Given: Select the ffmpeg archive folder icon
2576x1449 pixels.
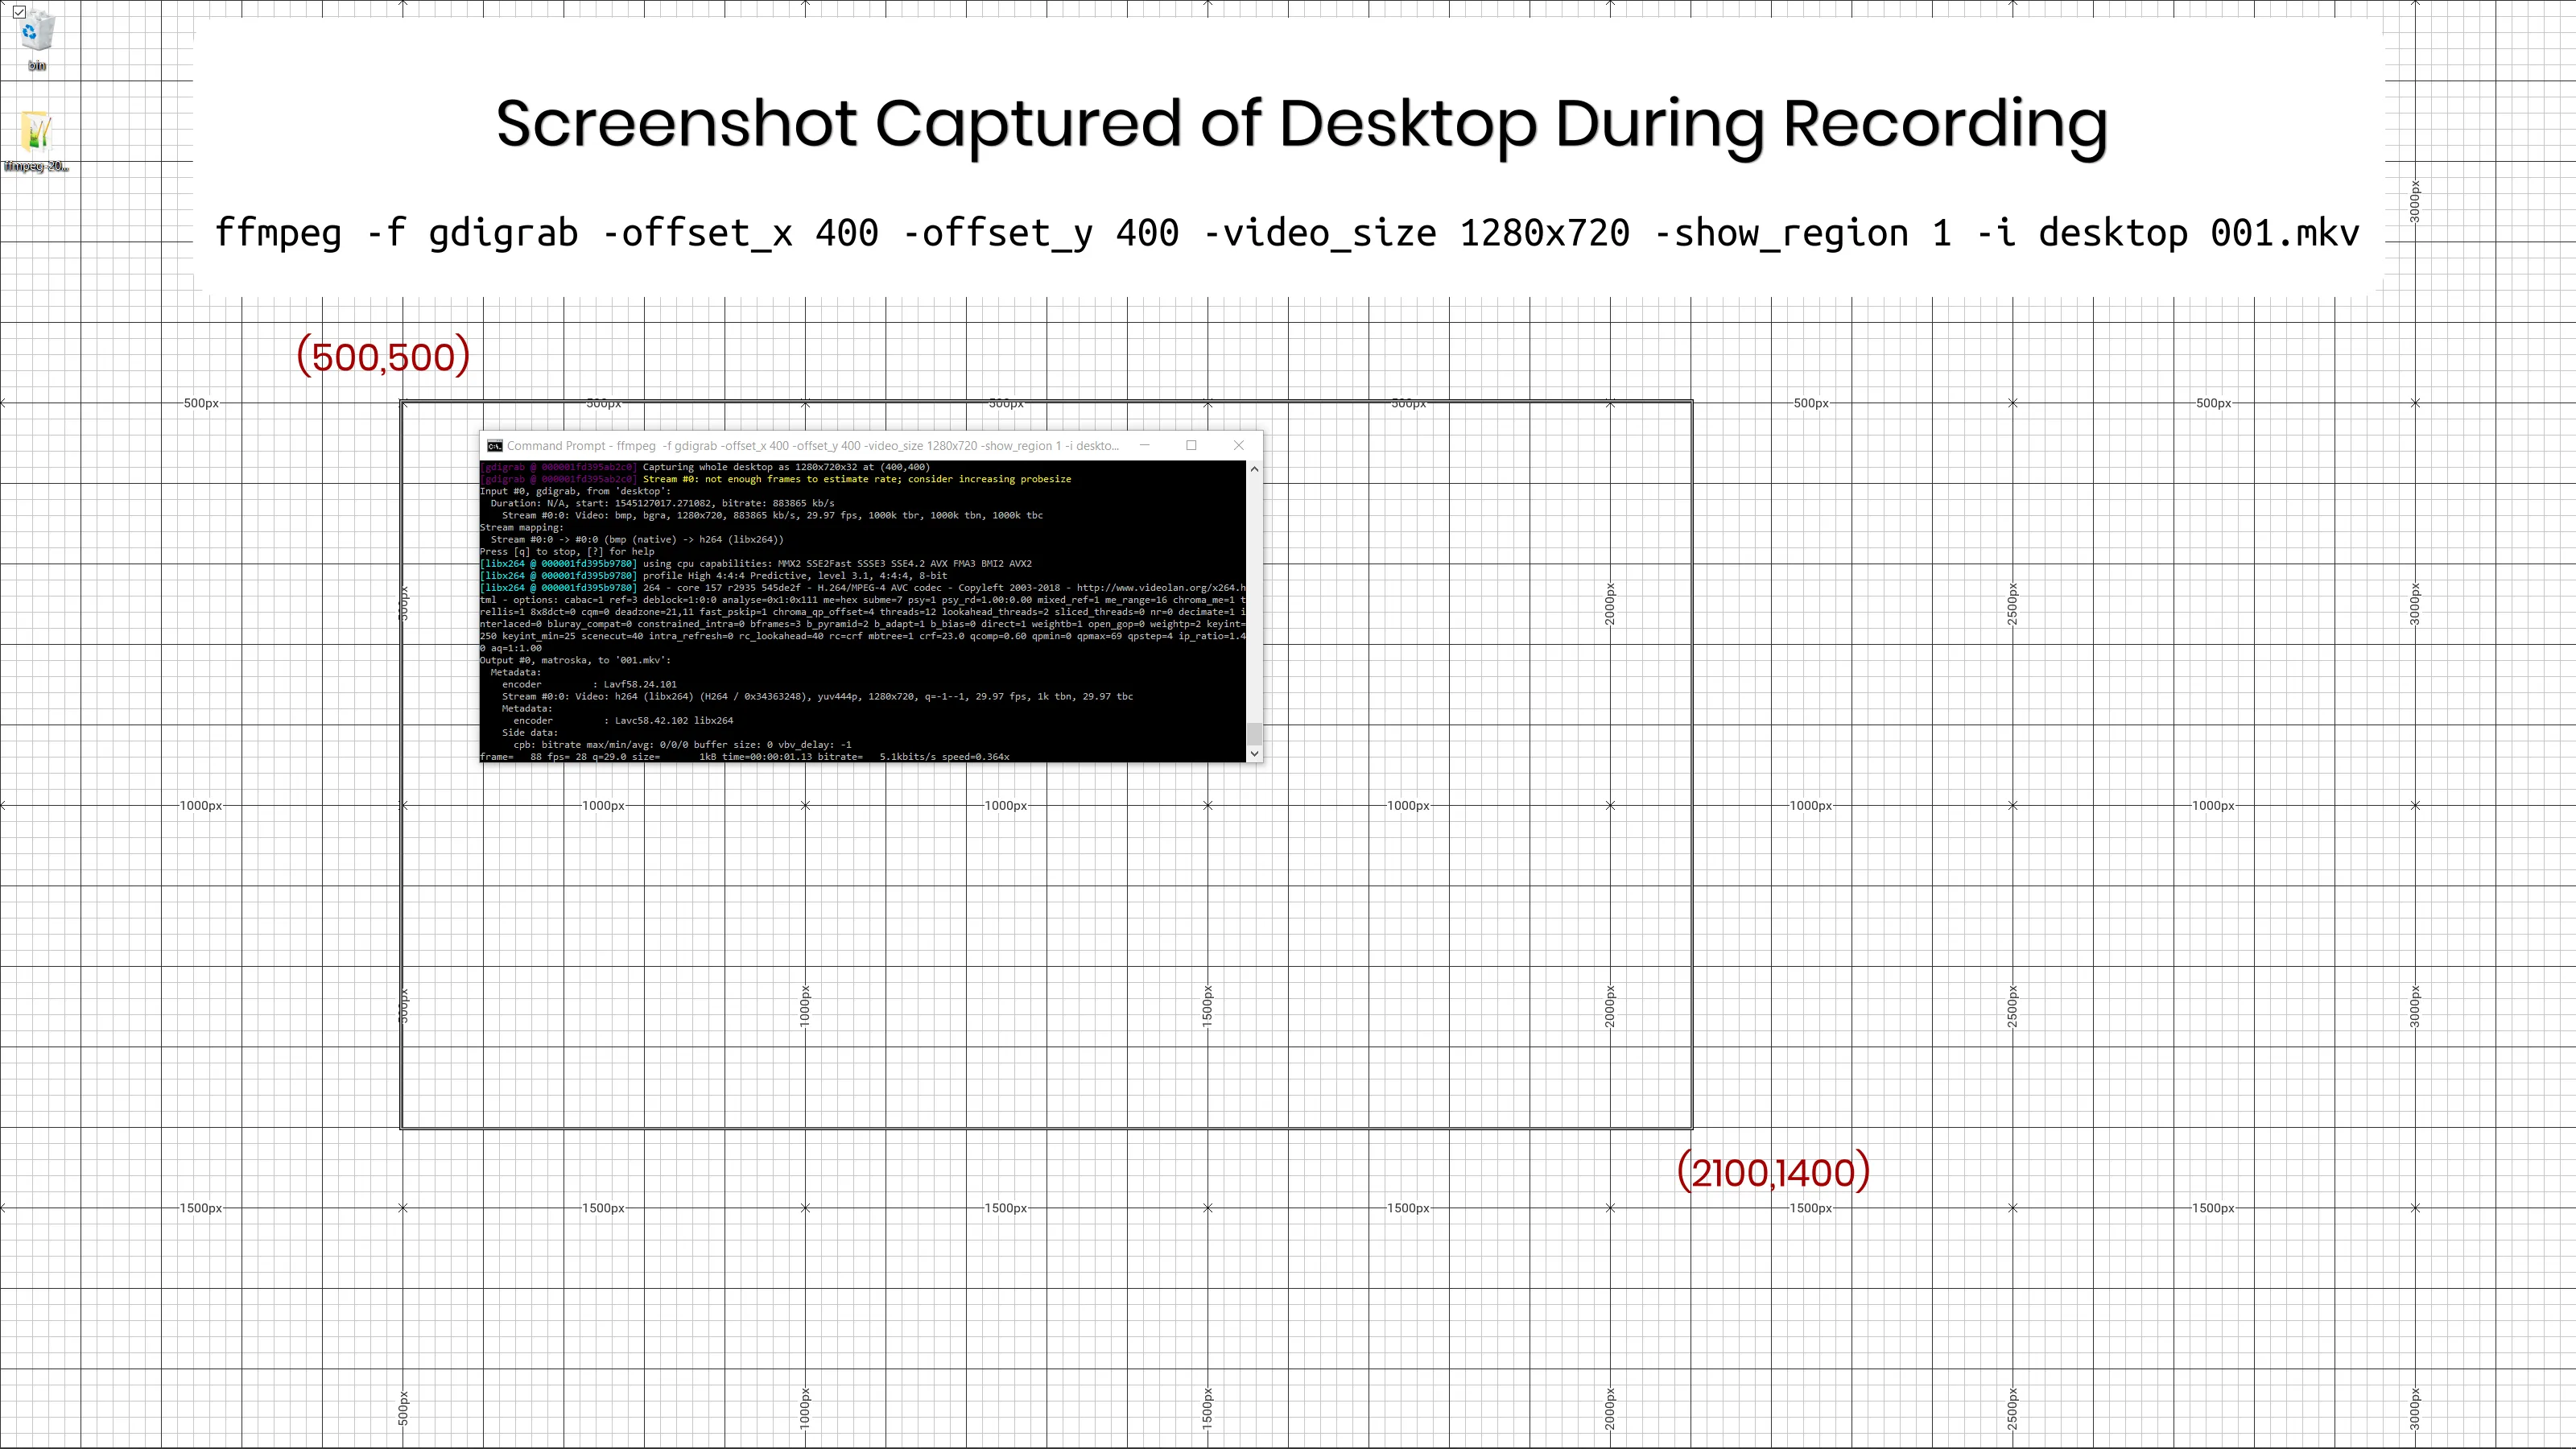Looking at the screenshot, I should tap(37, 132).
